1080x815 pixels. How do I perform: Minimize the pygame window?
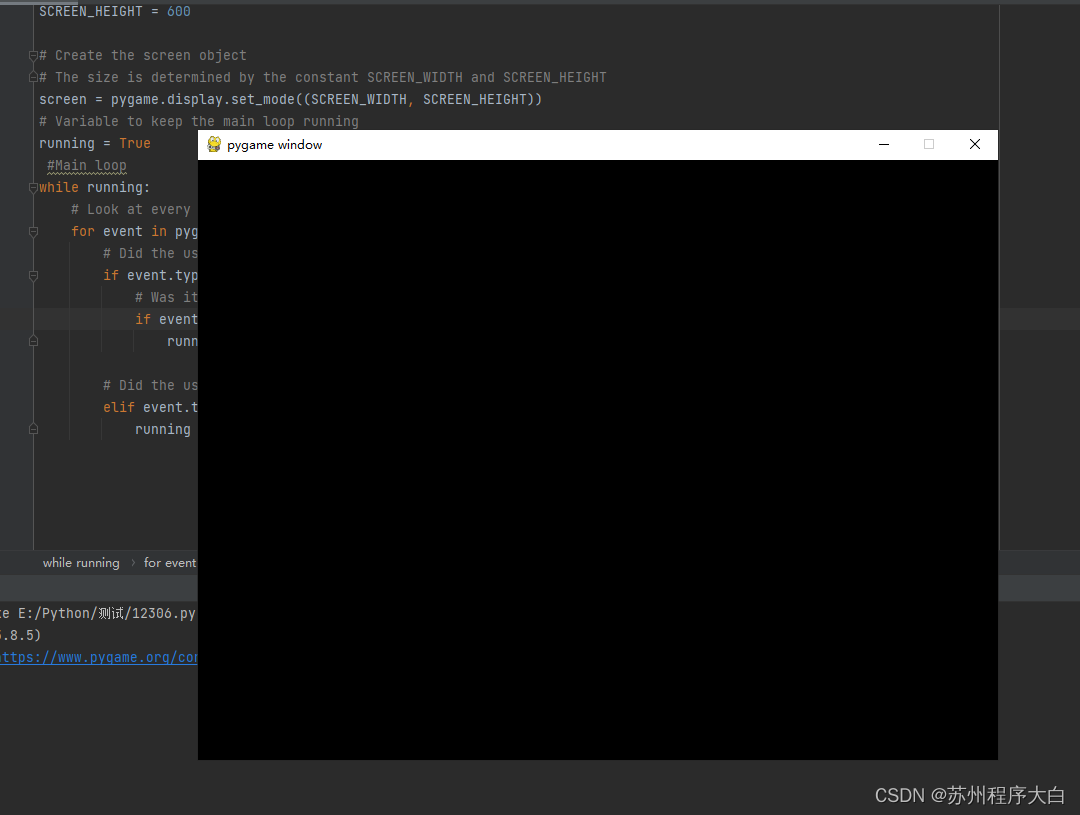[x=884, y=144]
